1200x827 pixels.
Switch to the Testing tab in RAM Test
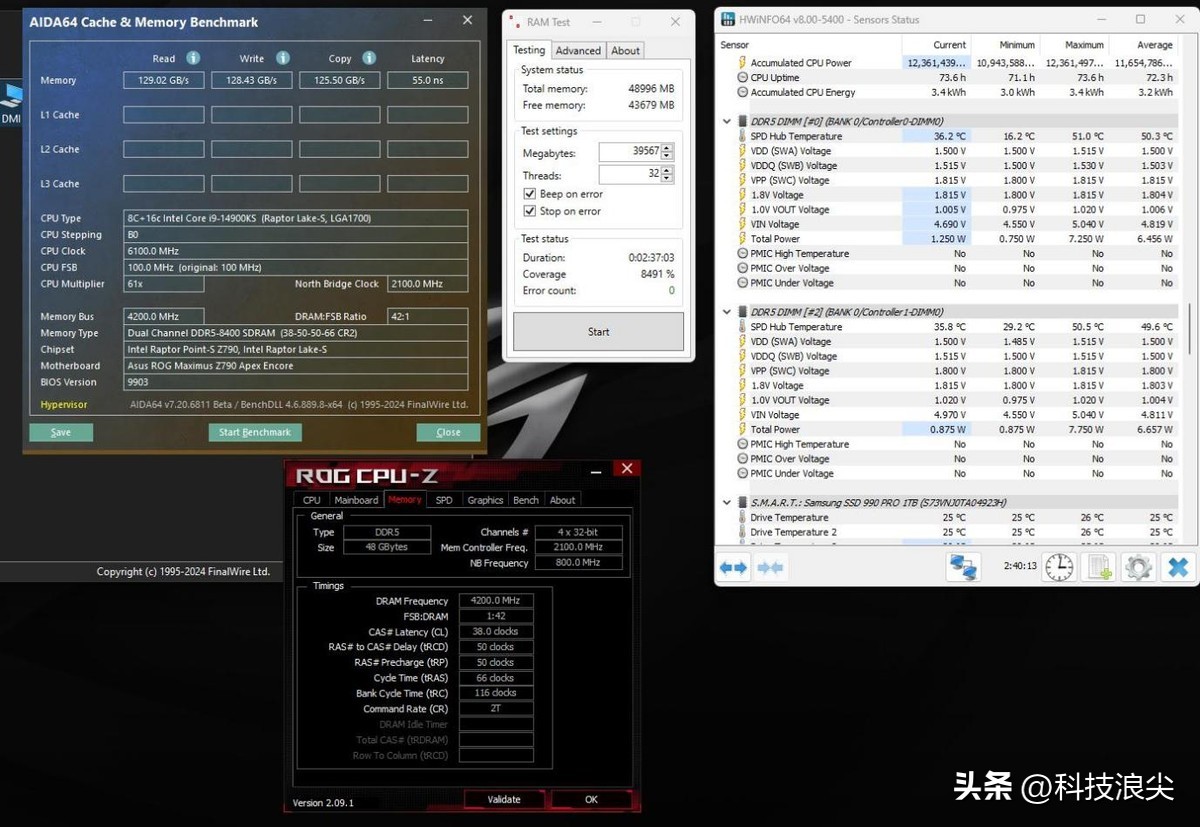[529, 50]
